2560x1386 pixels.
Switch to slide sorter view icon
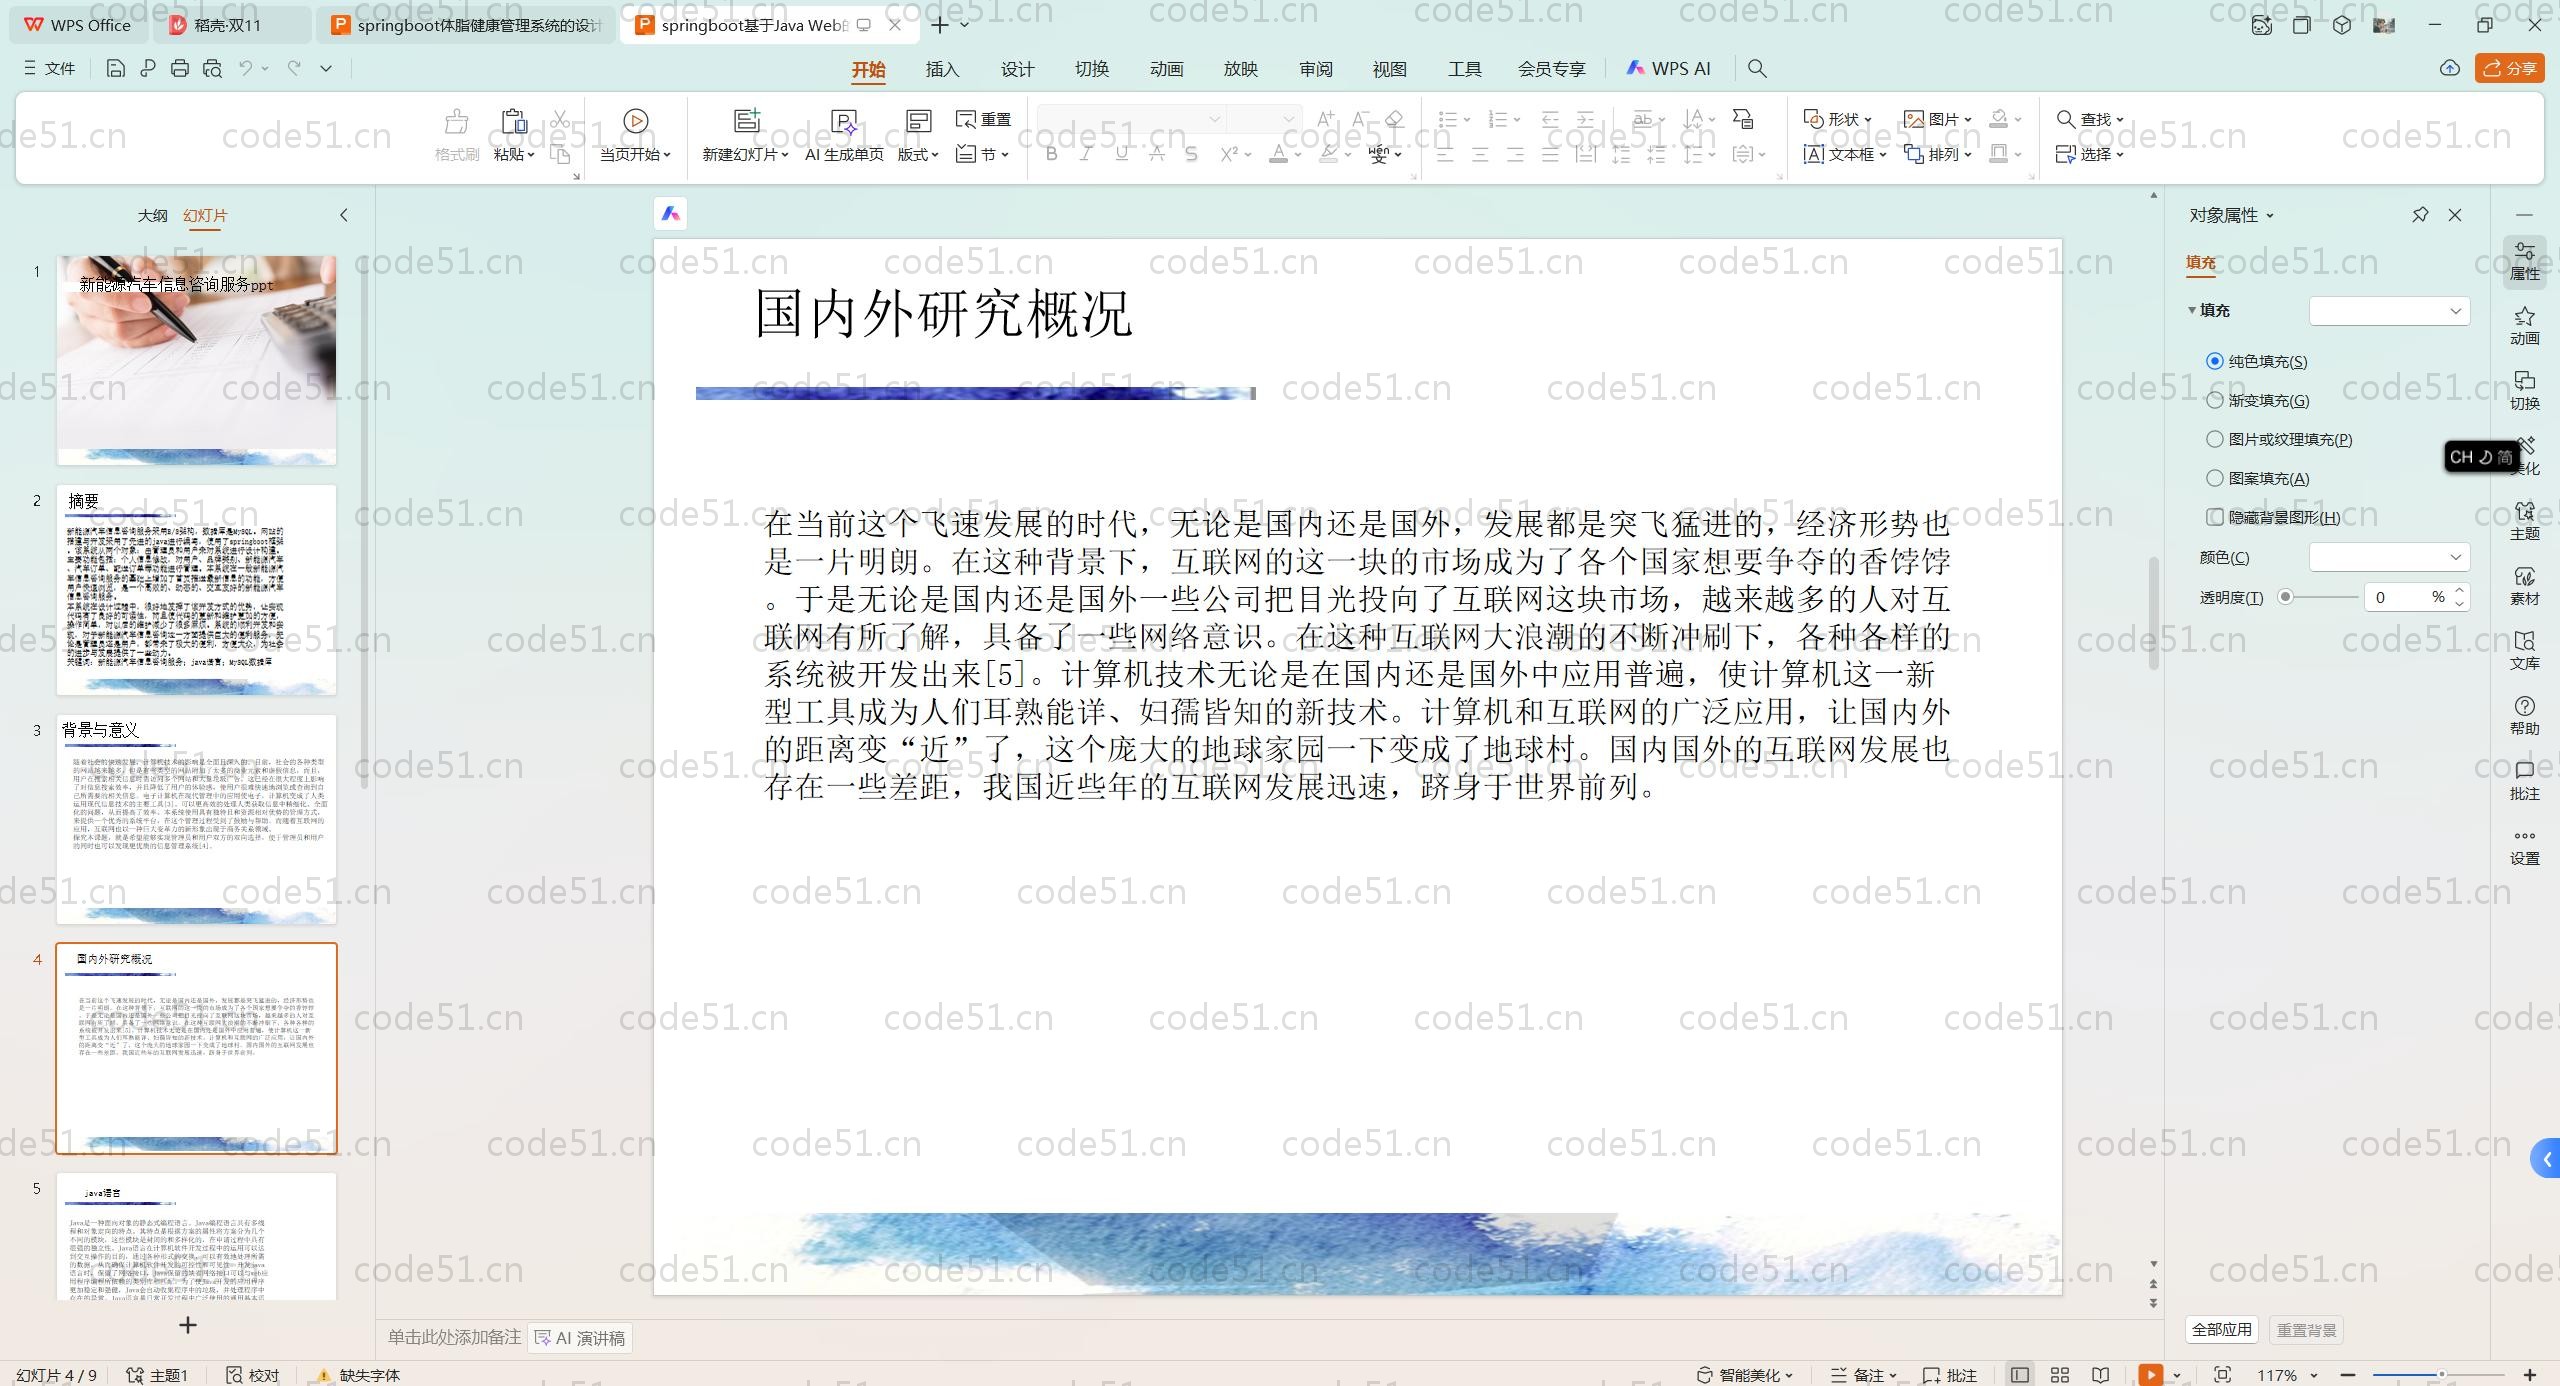coord(2060,1375)
